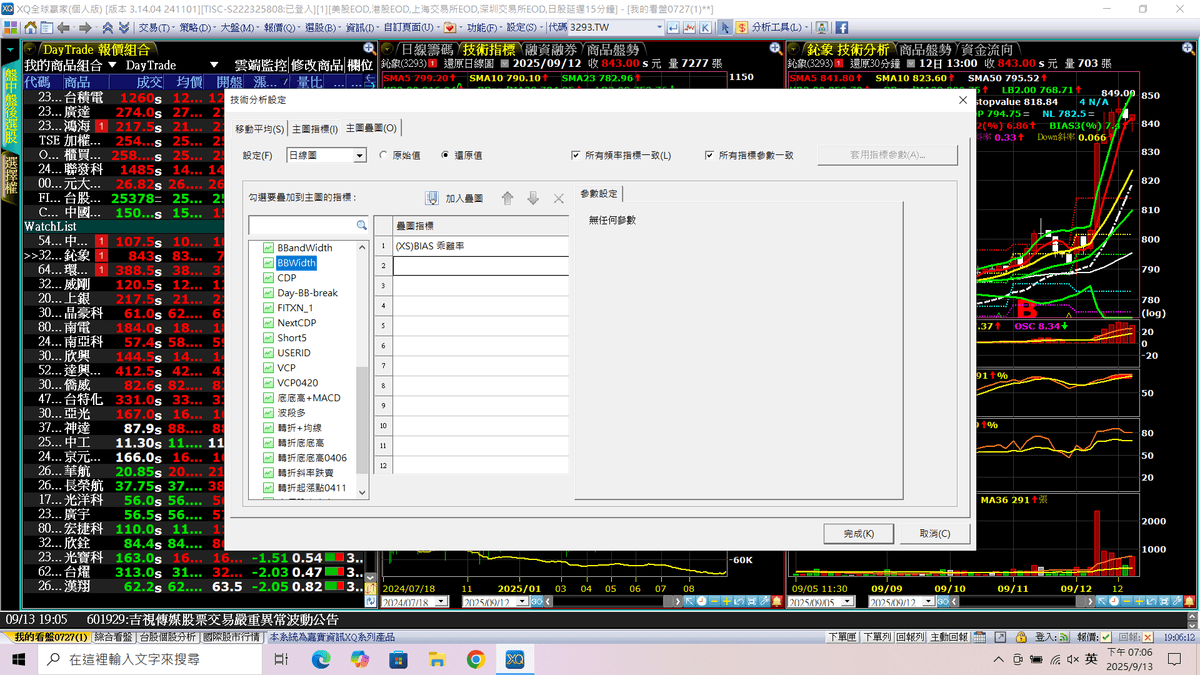Select the CDP indicator in the list
The height and width of the screenshot is (675, 1200).
(x=286, y=278)
